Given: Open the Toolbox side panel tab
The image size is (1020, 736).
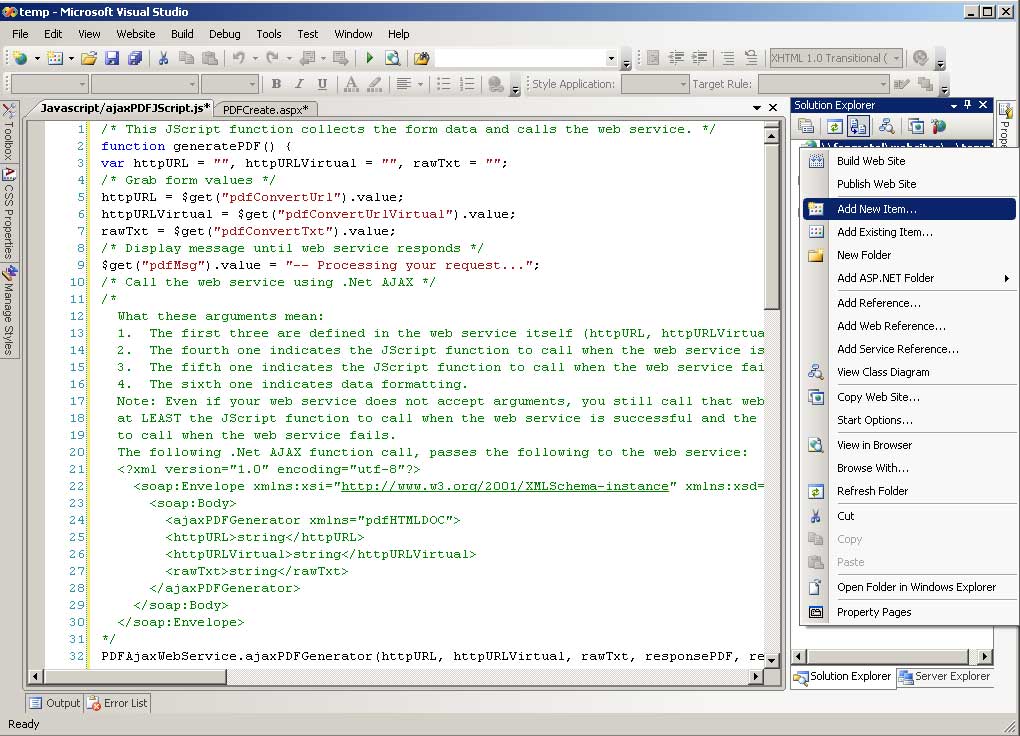Looking at the screenshot, I should (x=8, y=133).
